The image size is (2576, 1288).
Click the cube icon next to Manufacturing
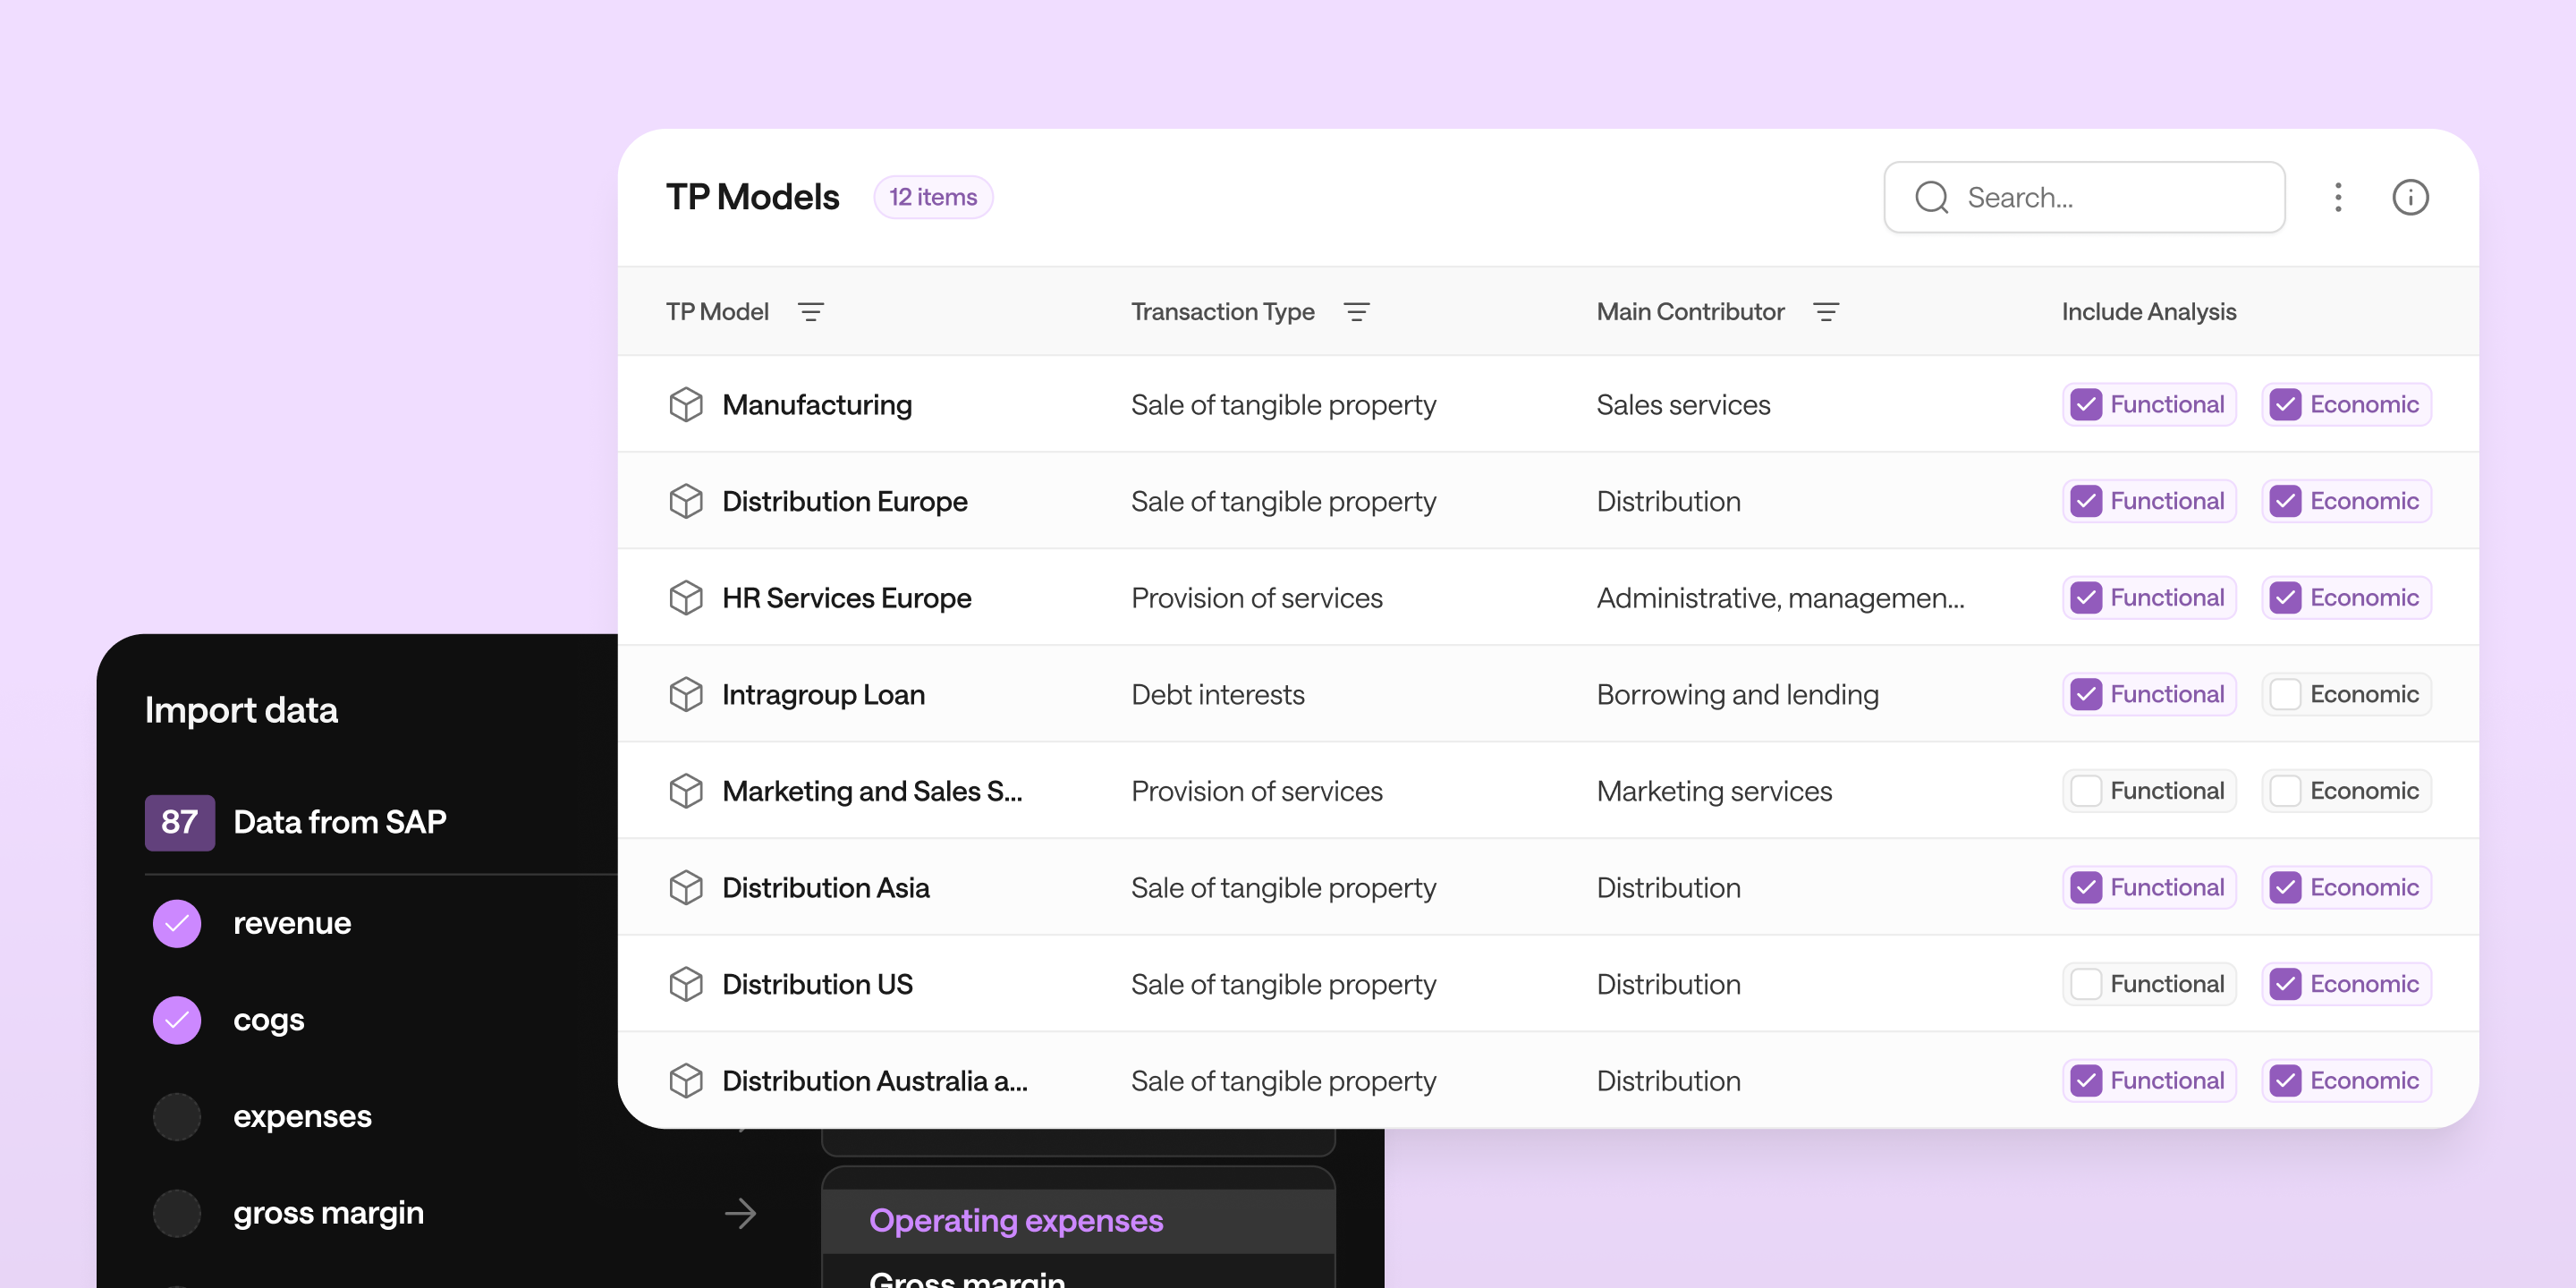click(x=686, y=404)
